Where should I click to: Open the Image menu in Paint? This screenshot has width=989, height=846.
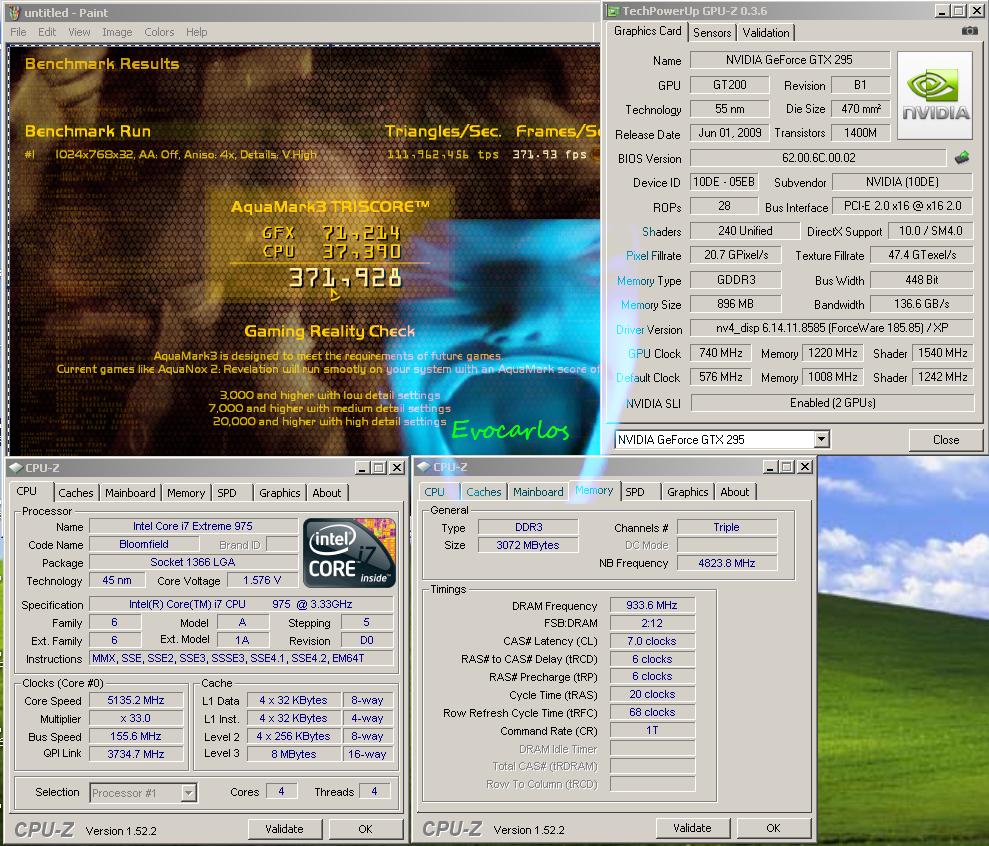pyautogui.click(x=117, y=32)
